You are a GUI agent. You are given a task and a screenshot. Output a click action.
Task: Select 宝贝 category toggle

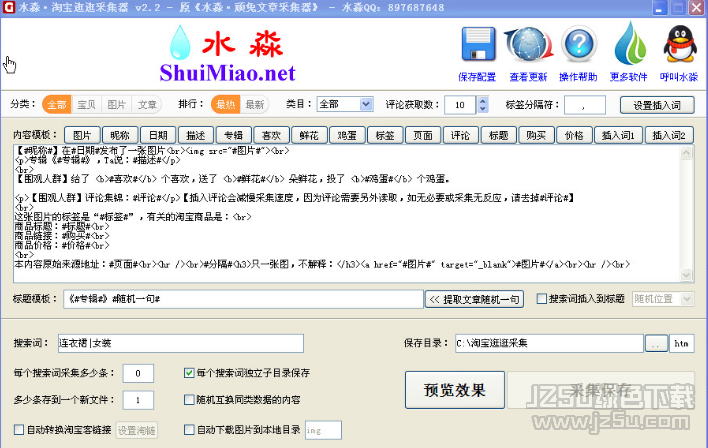click(86, 104)
